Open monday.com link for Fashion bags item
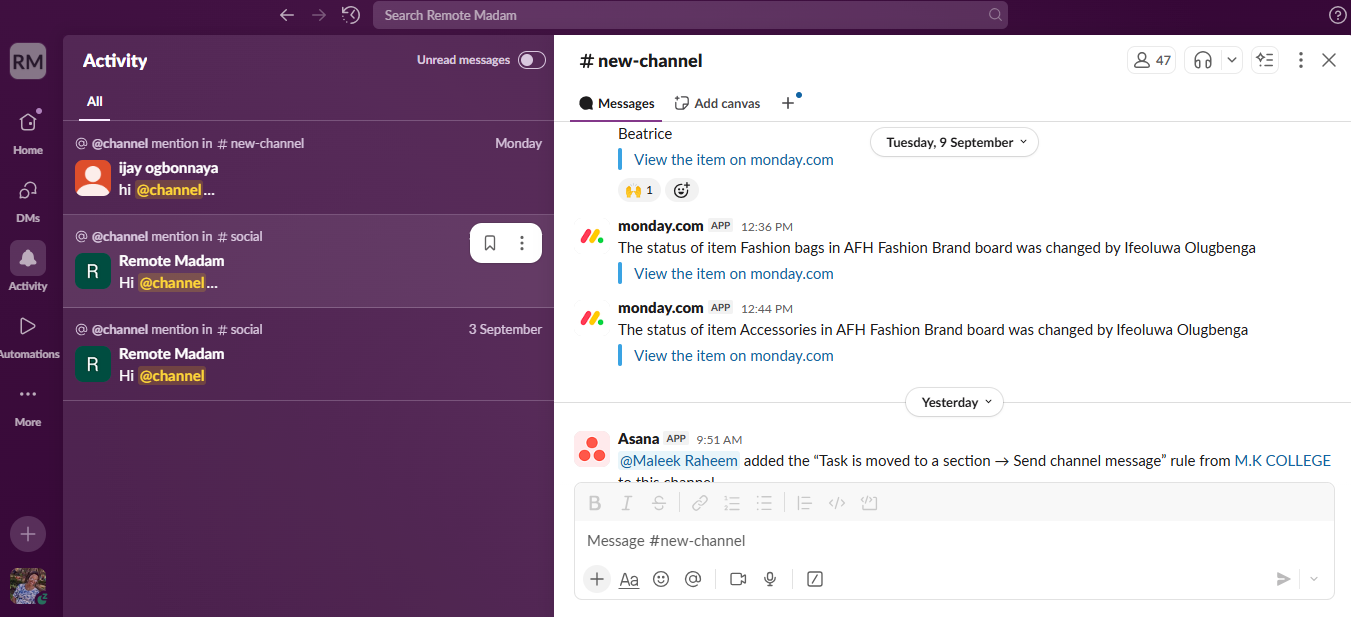1351x617 pixels. 733,273
